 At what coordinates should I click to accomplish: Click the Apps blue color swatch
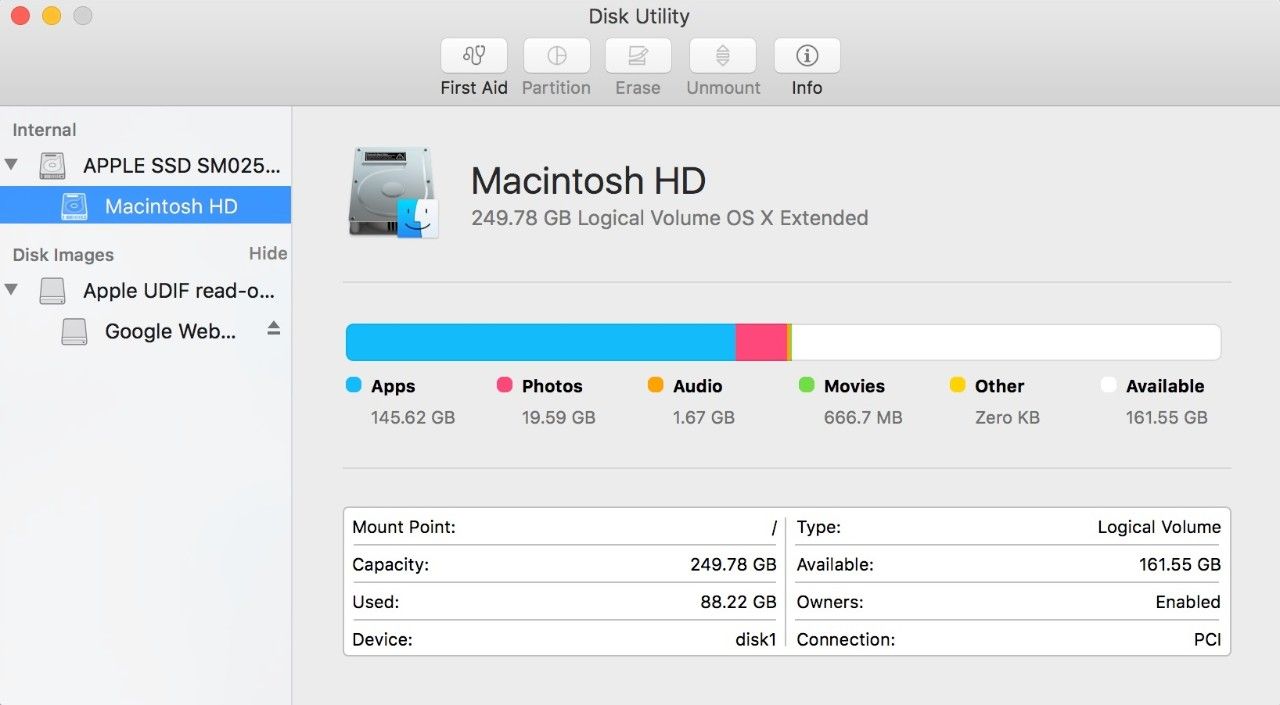tap(352, 385)
